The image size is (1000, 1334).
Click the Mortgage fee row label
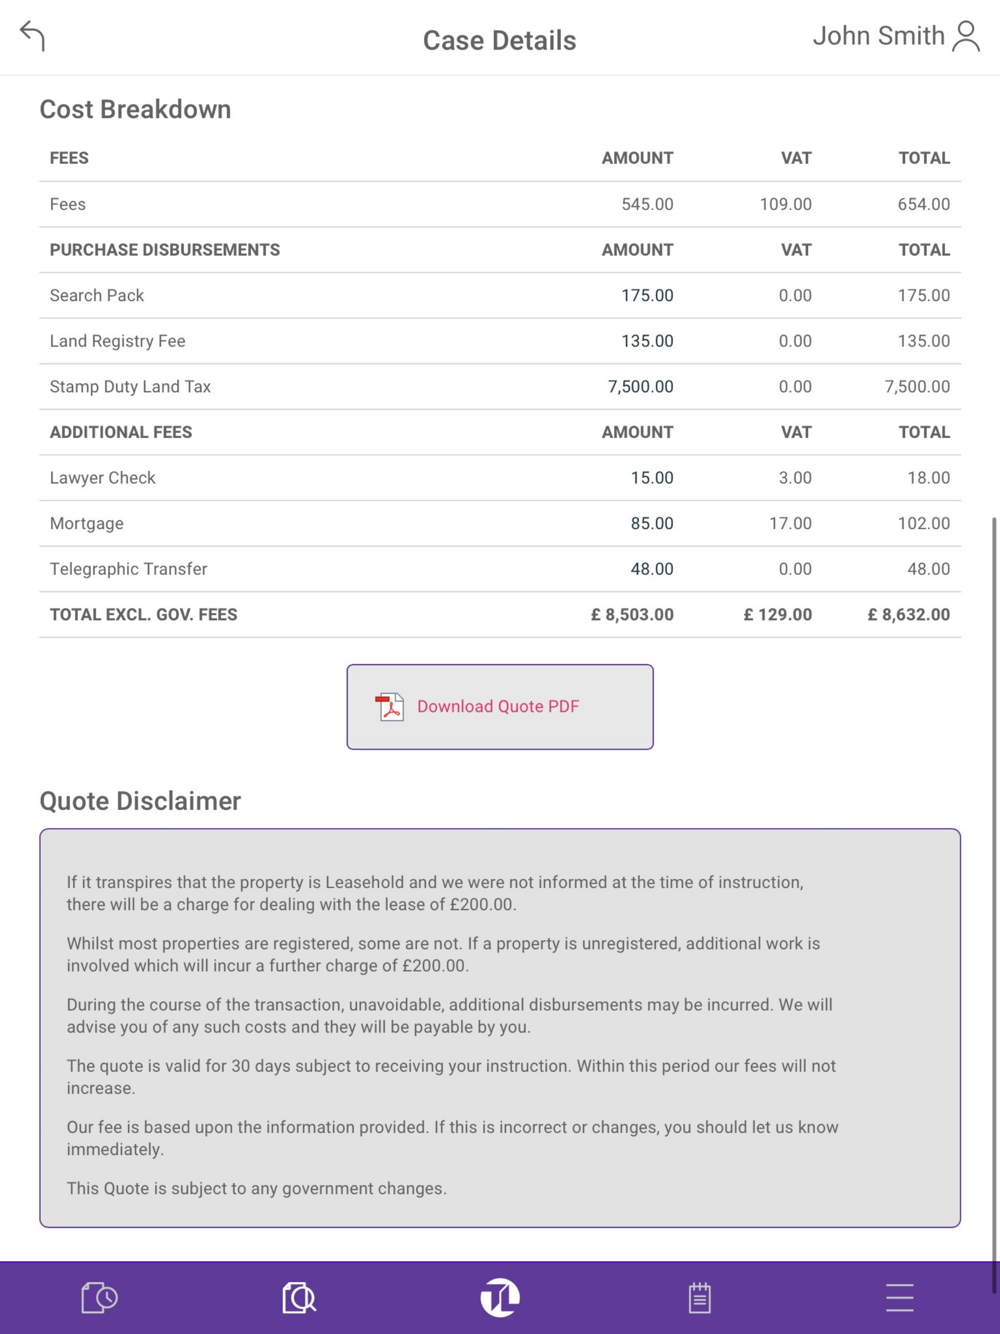(x=87, y=524)
